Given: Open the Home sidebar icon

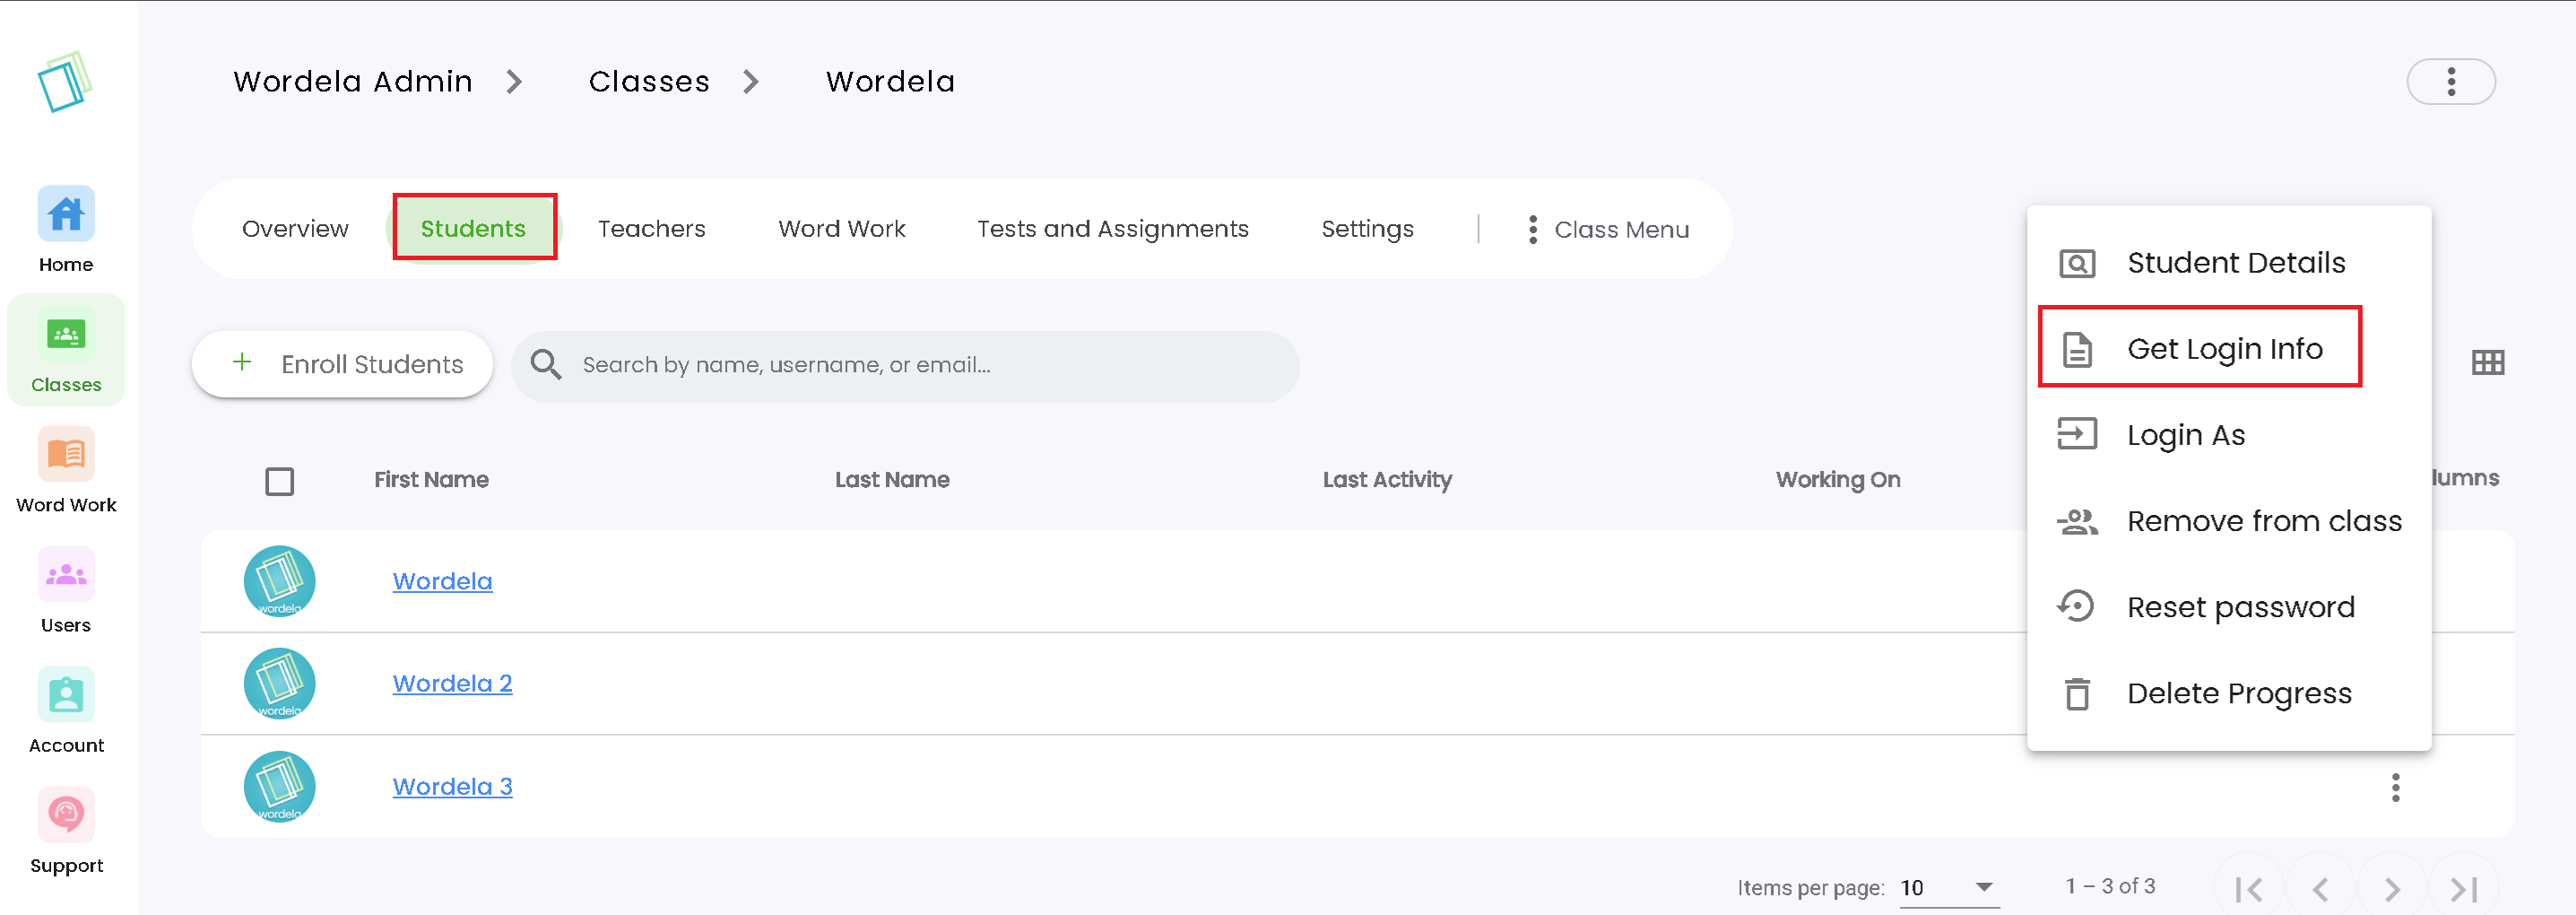Looking at the screenshot, I should point(66,214).
